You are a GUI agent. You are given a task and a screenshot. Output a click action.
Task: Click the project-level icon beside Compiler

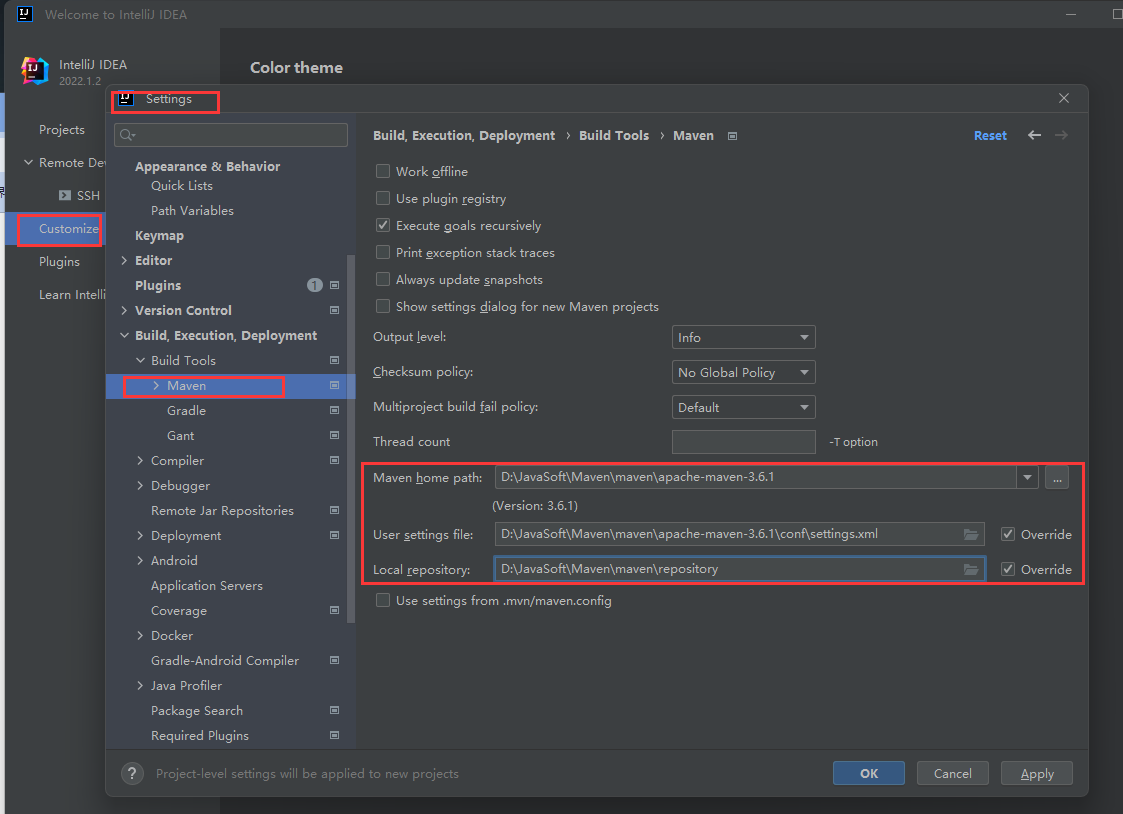tap(334, 460)
